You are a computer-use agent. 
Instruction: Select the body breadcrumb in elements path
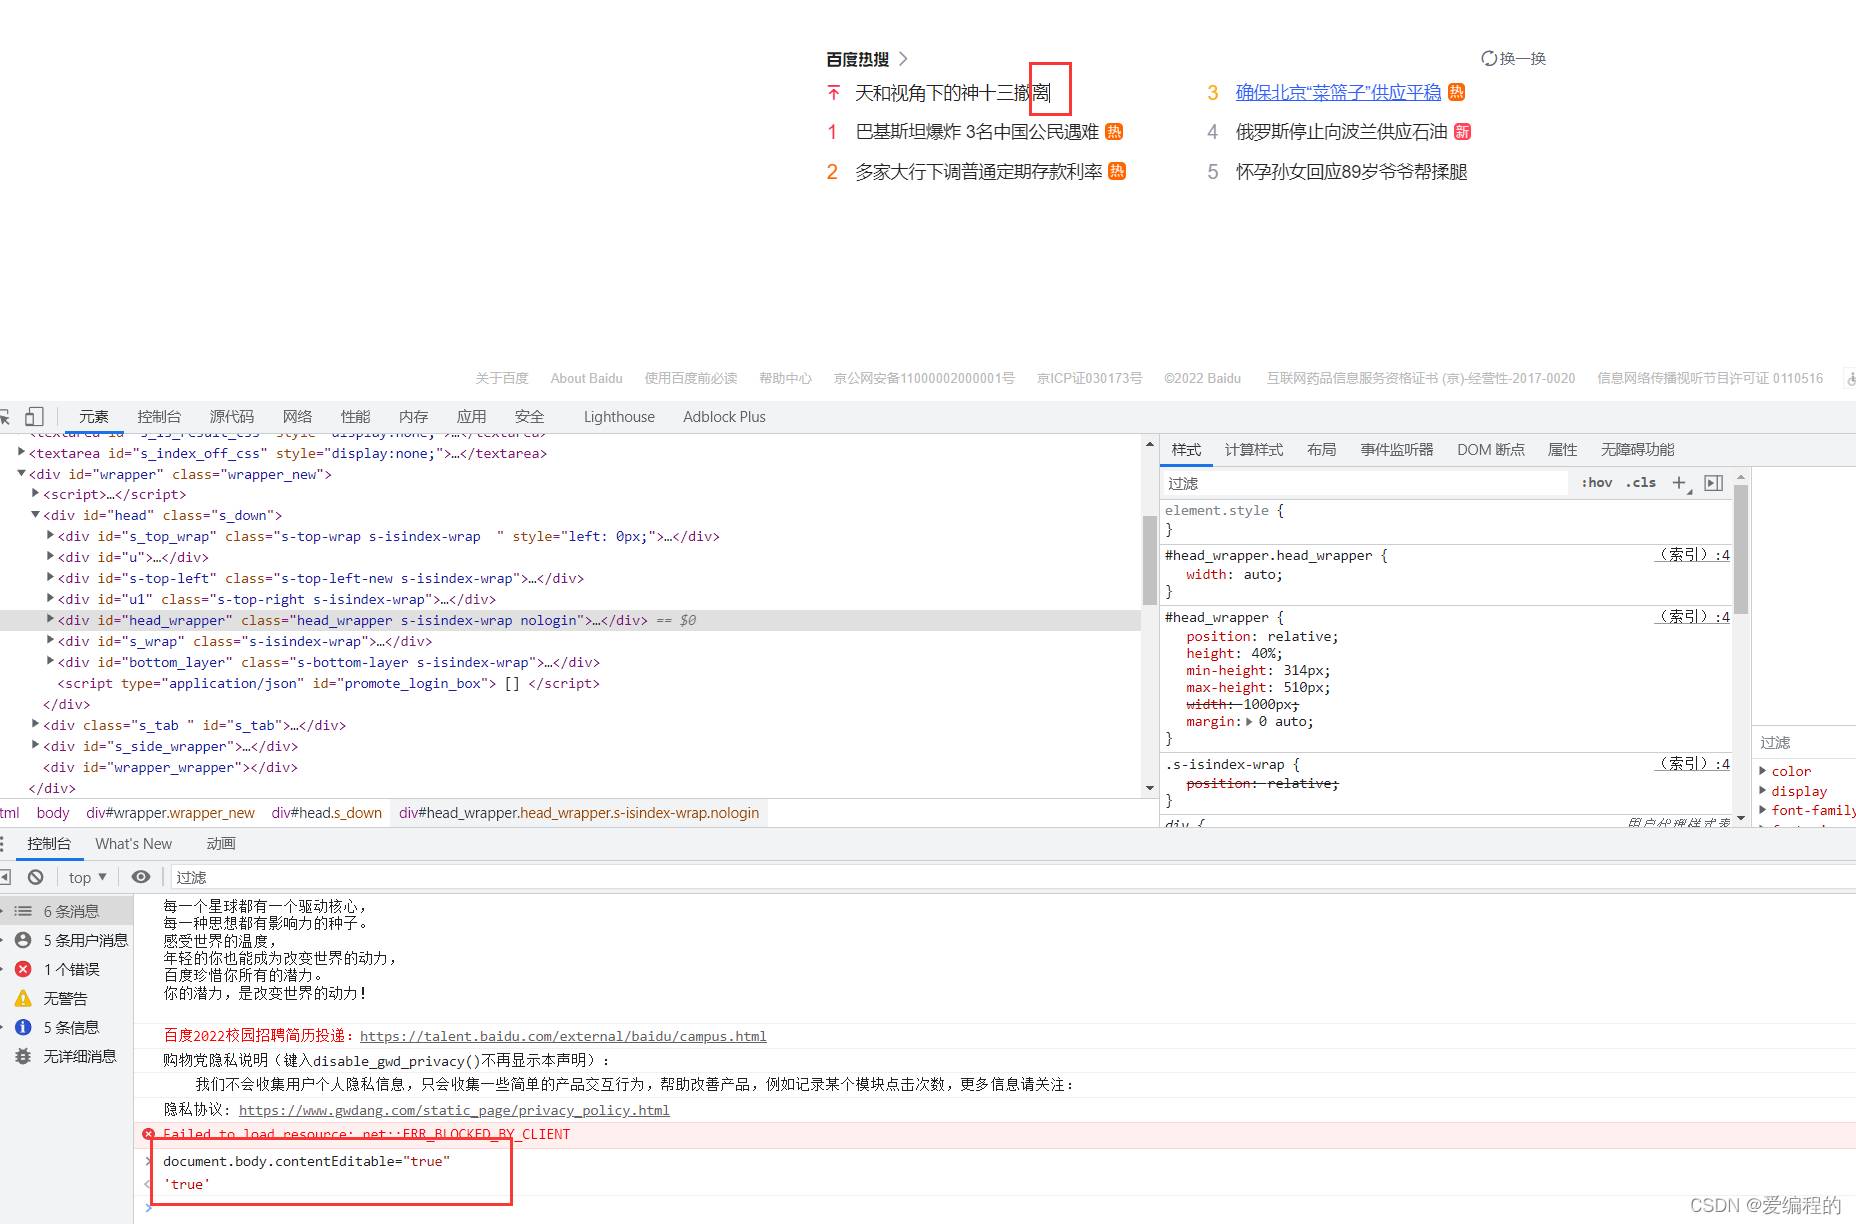(x=53, y=813)
